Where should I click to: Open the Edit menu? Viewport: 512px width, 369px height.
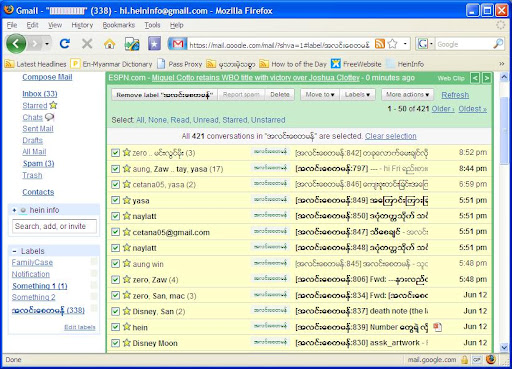(32, 25)
